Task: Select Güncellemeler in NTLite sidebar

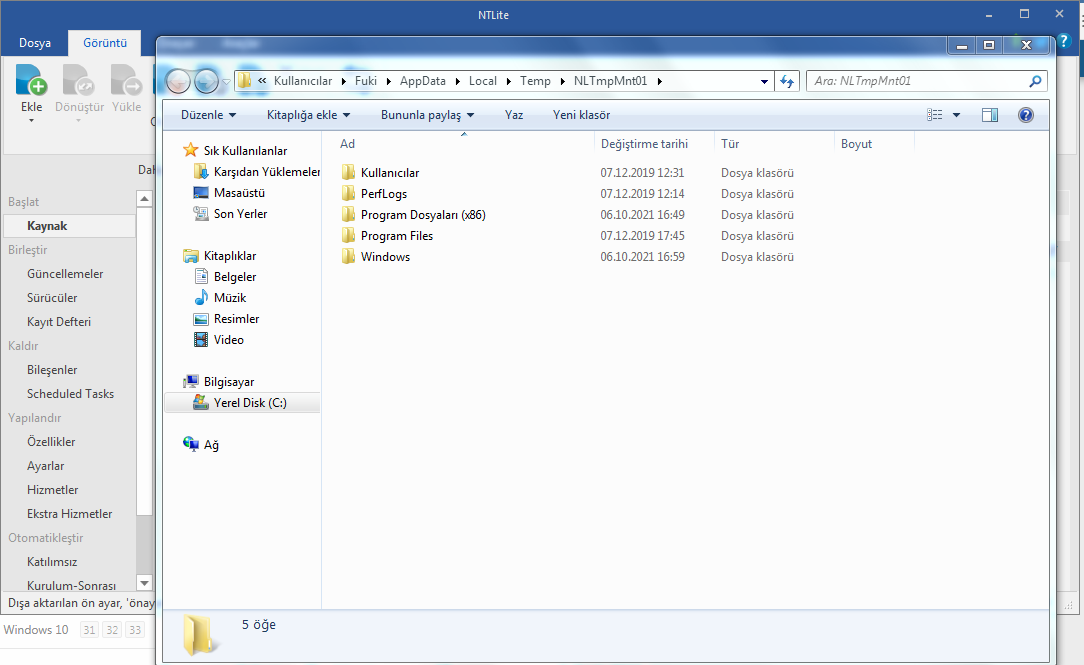Action: [x=65, y=274]
